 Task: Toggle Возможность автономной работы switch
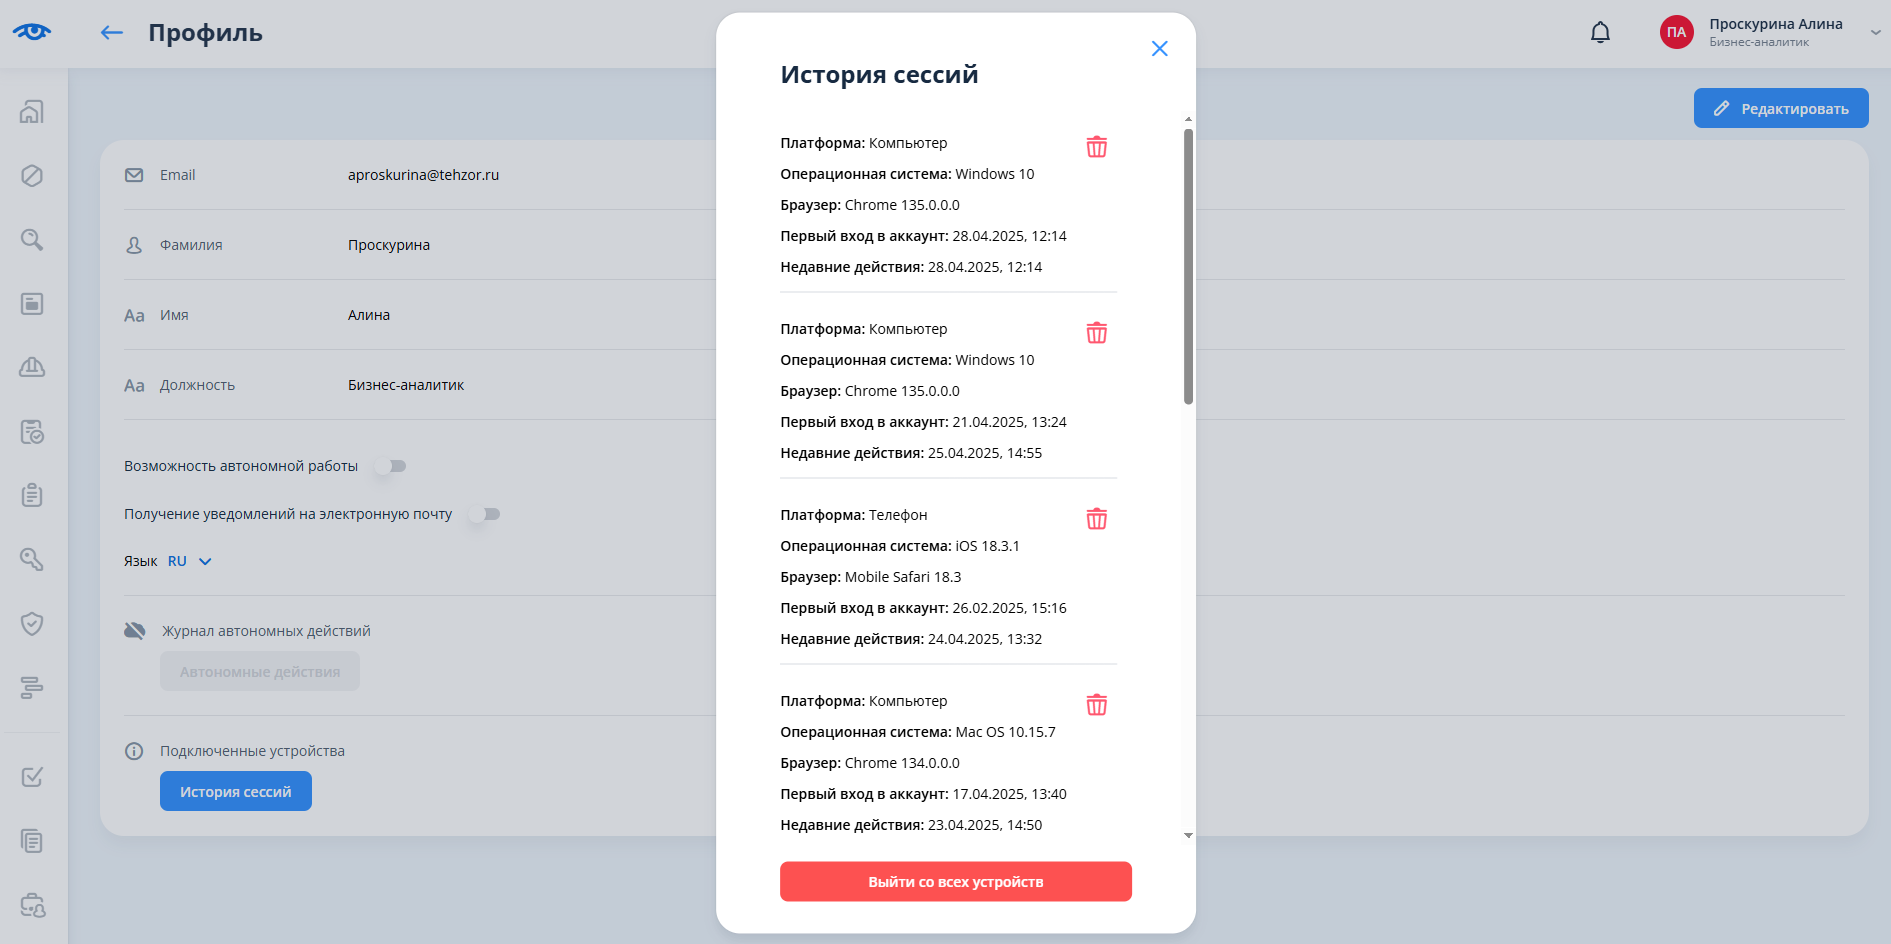tap(391, 466)
